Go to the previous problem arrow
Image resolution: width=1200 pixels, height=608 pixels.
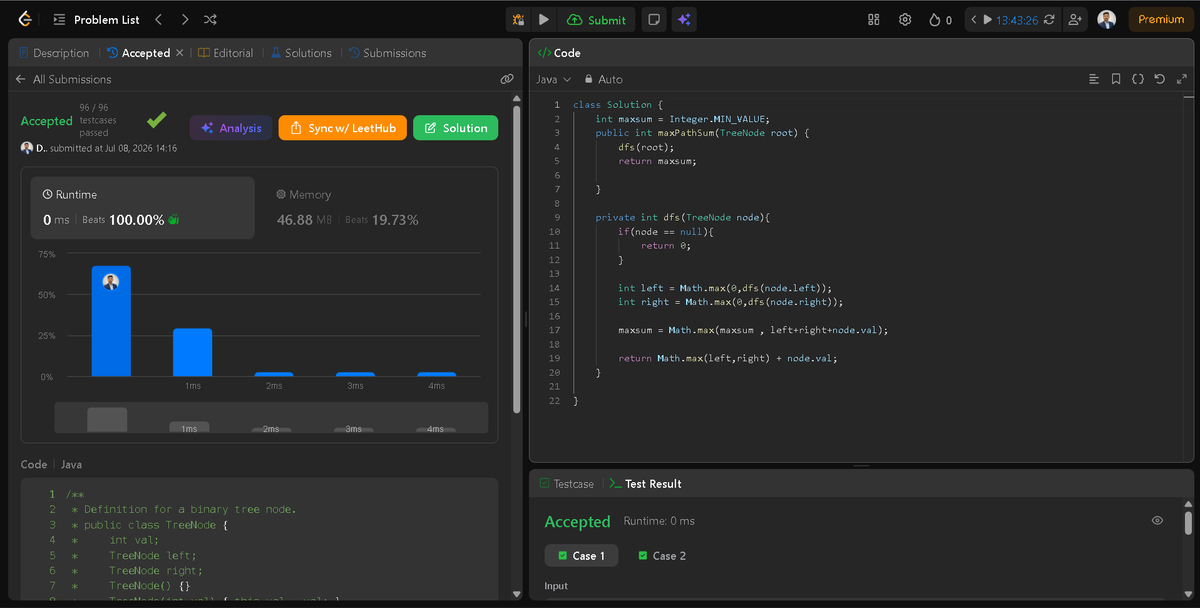click(158, 19)
